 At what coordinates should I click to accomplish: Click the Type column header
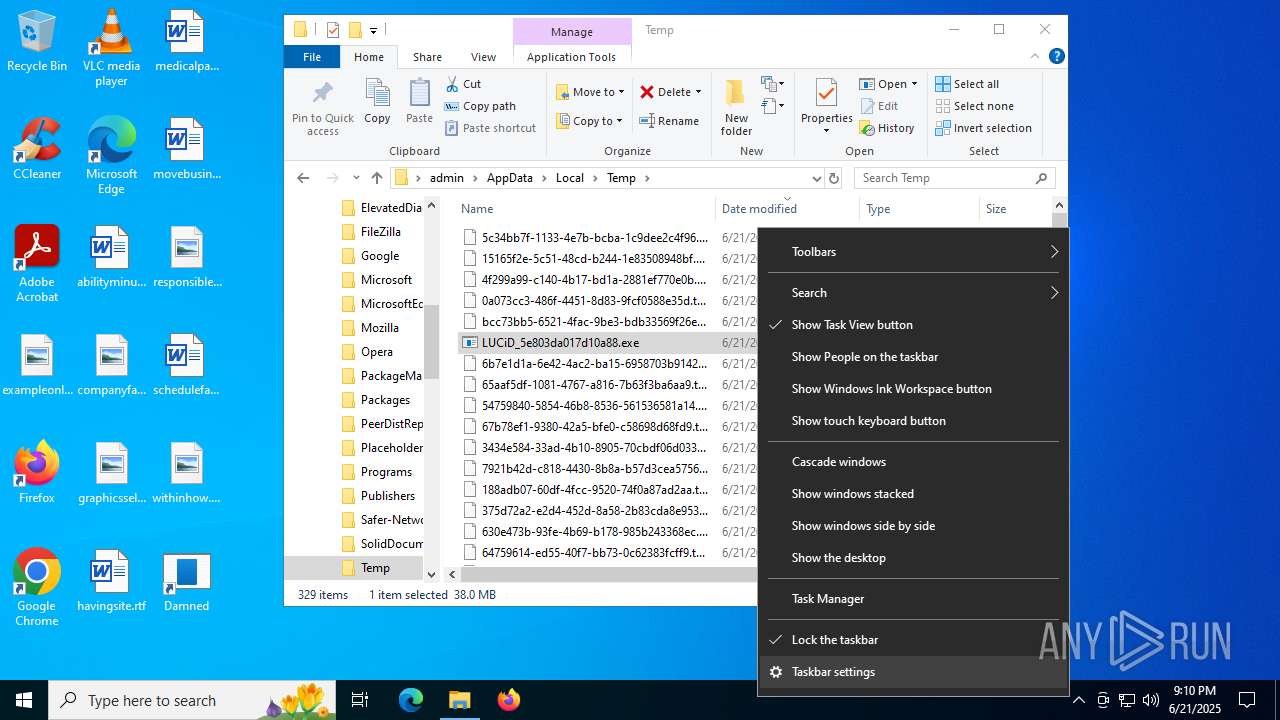coord(919,209)
